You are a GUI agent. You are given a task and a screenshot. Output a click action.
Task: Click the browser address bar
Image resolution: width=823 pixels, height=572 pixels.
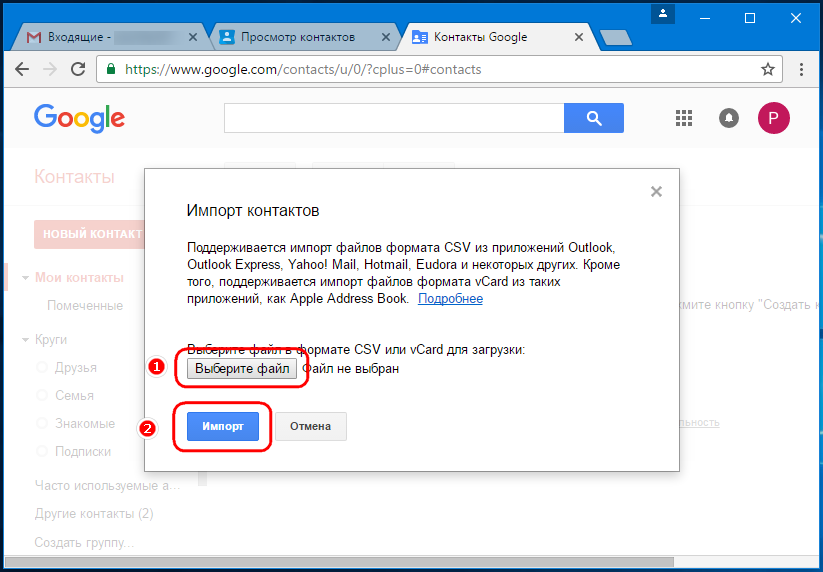tap(439, 69)
